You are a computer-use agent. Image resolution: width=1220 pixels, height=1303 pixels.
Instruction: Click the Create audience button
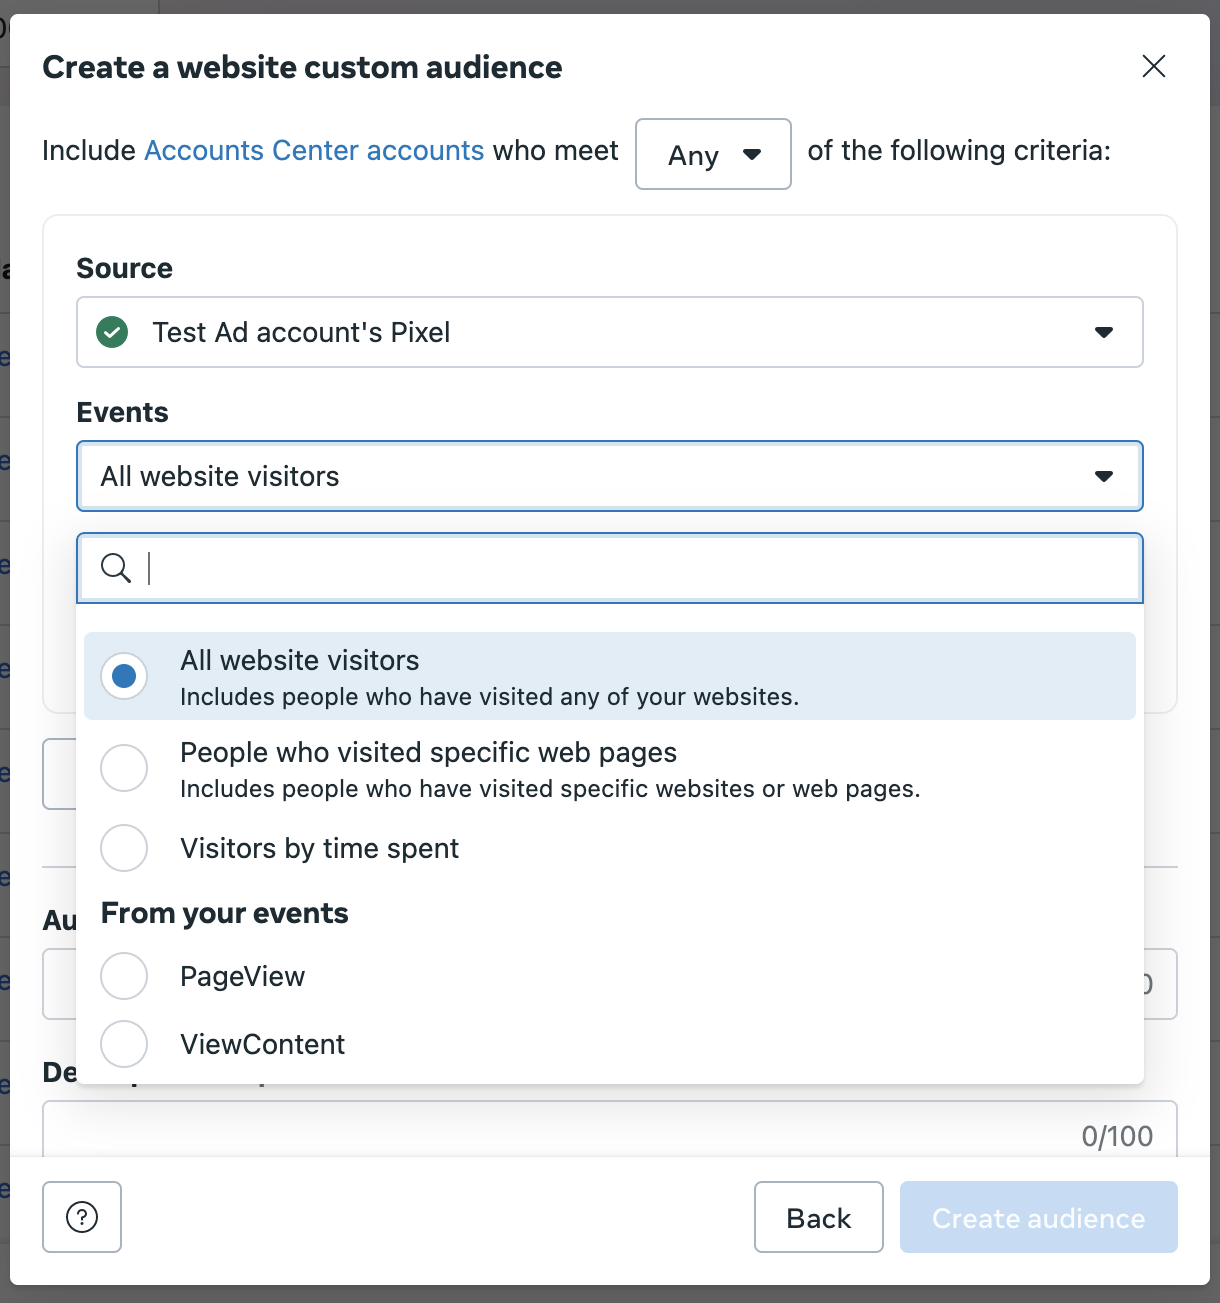1039,1217
